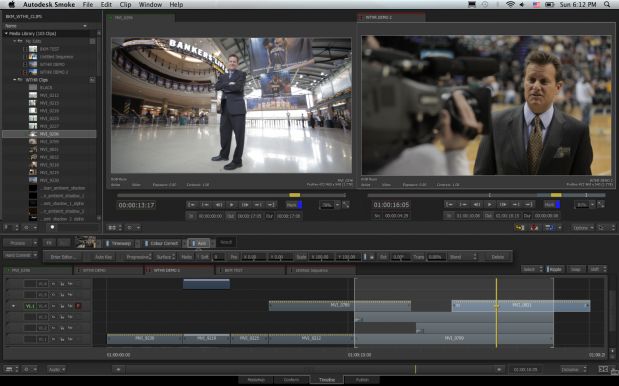Click the volume icon in menu bar
The width and height of the screenshot is (619, 386).
pos(522,5)
